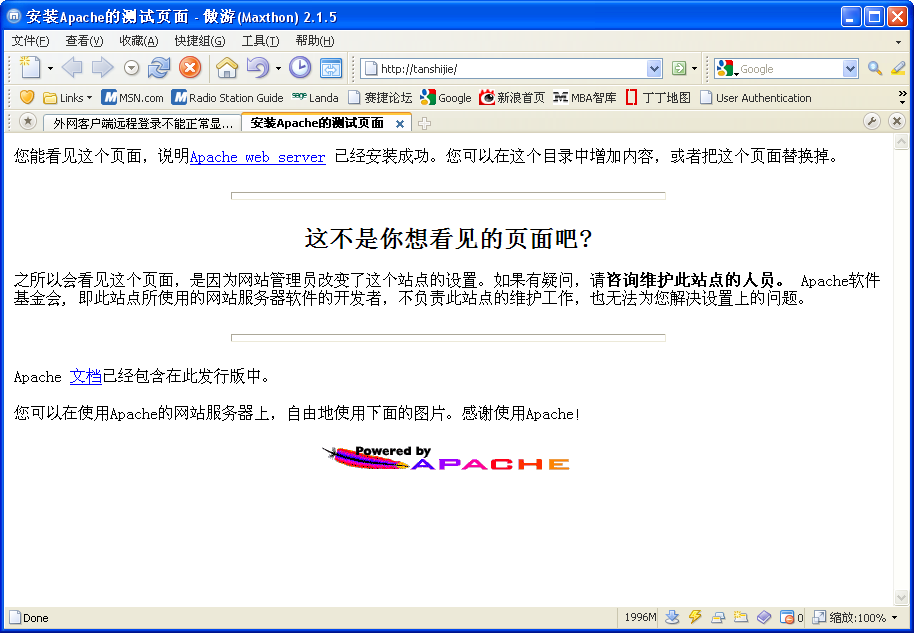Click the History clock icon

point(300,68)
